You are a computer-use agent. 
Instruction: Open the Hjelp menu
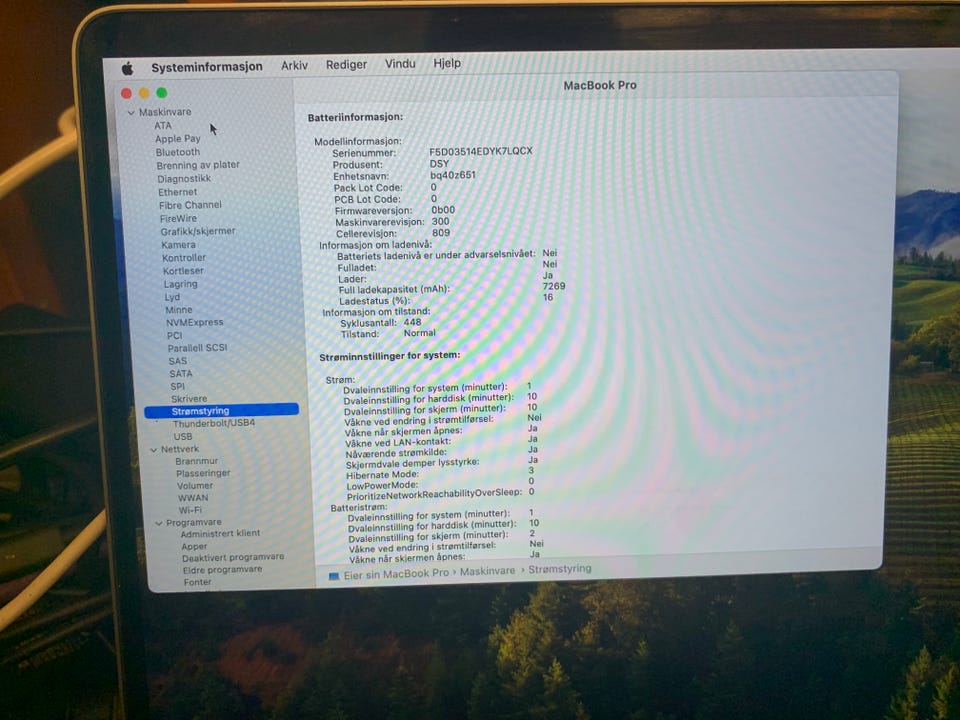[x=447, y=63]
